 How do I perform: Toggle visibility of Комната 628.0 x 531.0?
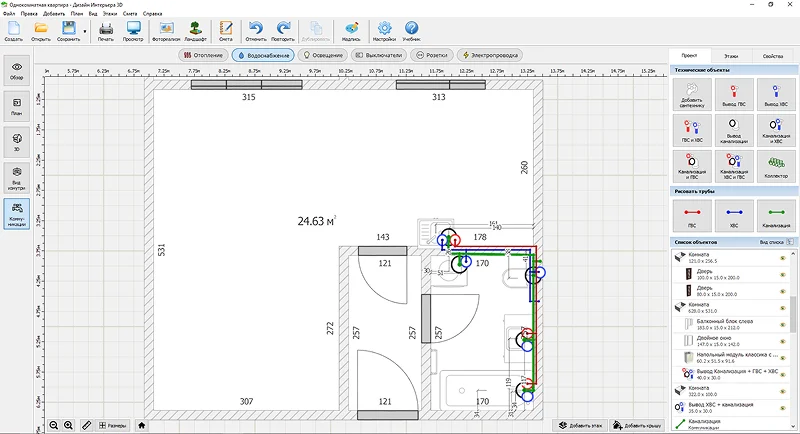coord(782,308)
